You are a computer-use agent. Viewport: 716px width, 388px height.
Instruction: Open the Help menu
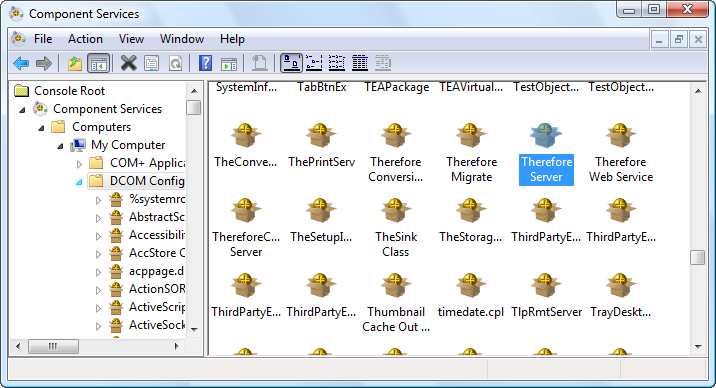232,39
